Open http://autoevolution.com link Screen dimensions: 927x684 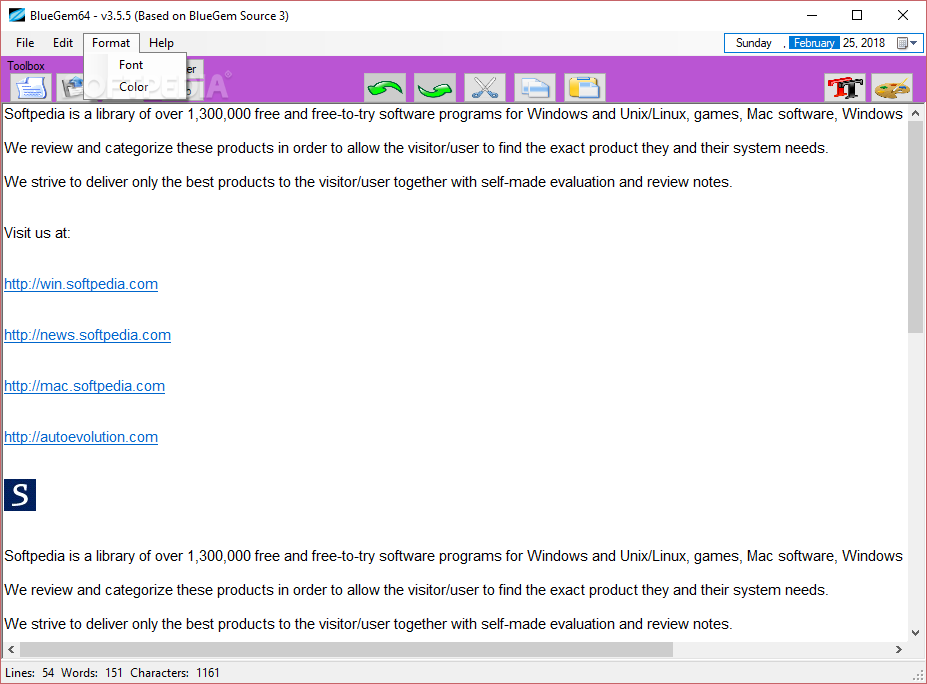(81, 437)
